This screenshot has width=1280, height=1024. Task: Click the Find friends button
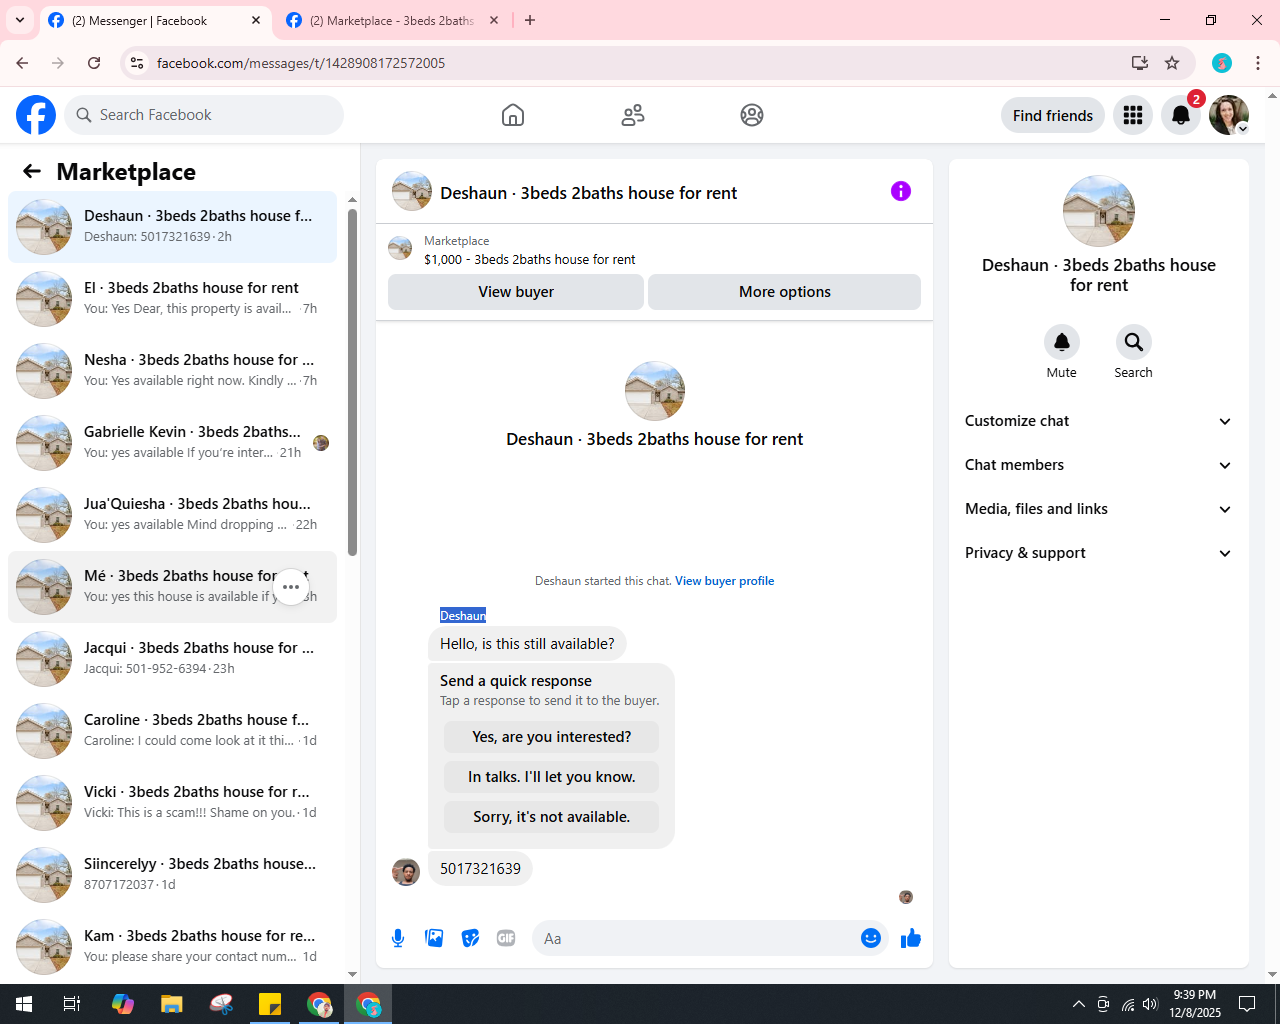click(x=1053, y=115)
